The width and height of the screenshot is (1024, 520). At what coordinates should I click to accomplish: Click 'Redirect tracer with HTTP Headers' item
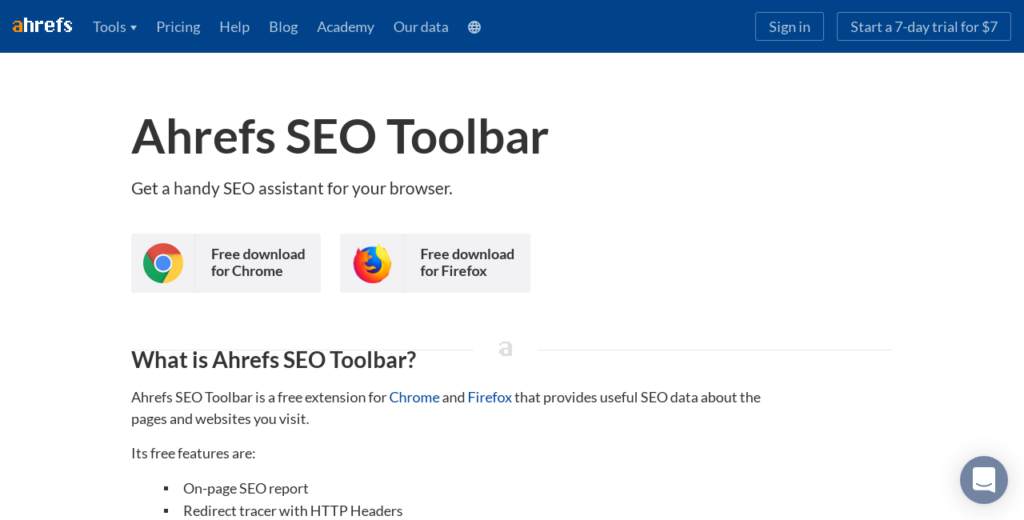click(x=293, y=511)
